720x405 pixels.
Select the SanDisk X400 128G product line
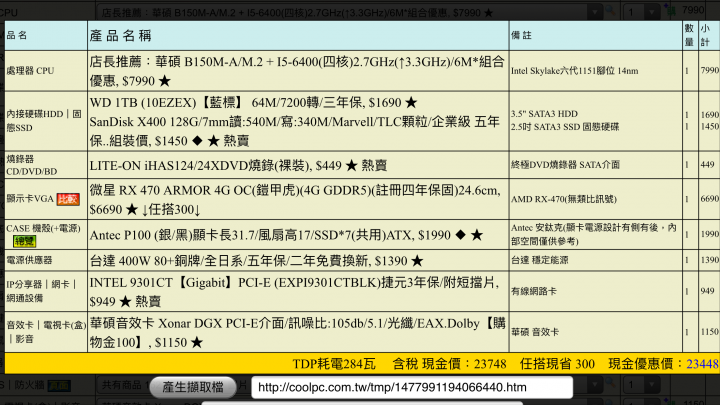pos(294,131)
